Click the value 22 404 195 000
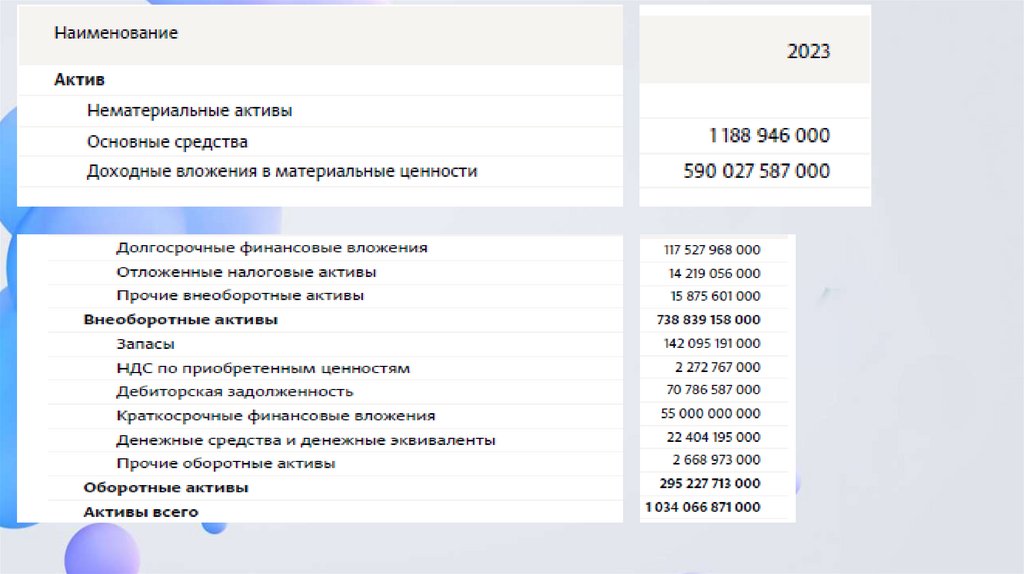This screenshot has height=574, width=1024. click(x=713, y=437)
